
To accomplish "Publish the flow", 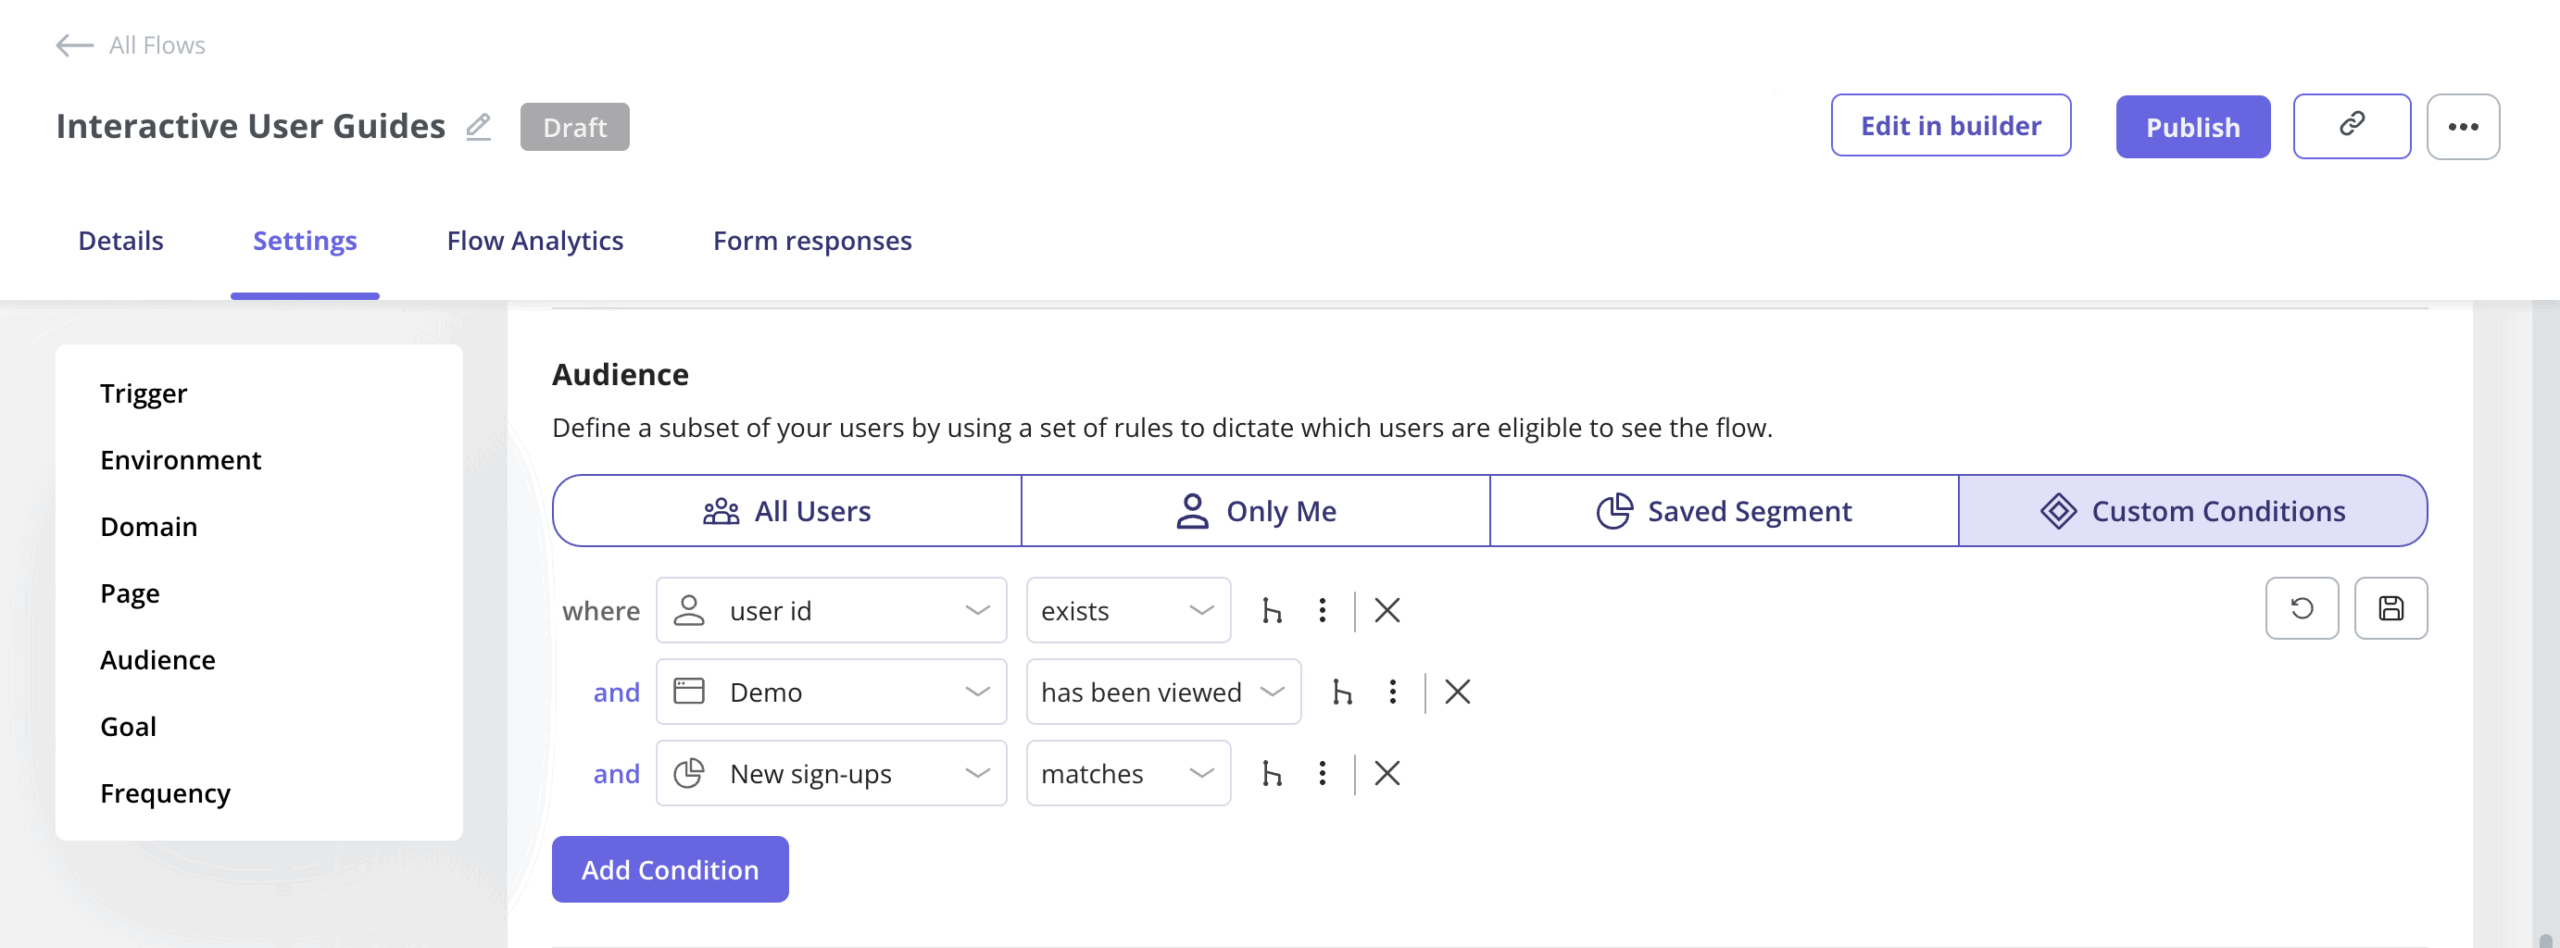I will [2193, 127].
